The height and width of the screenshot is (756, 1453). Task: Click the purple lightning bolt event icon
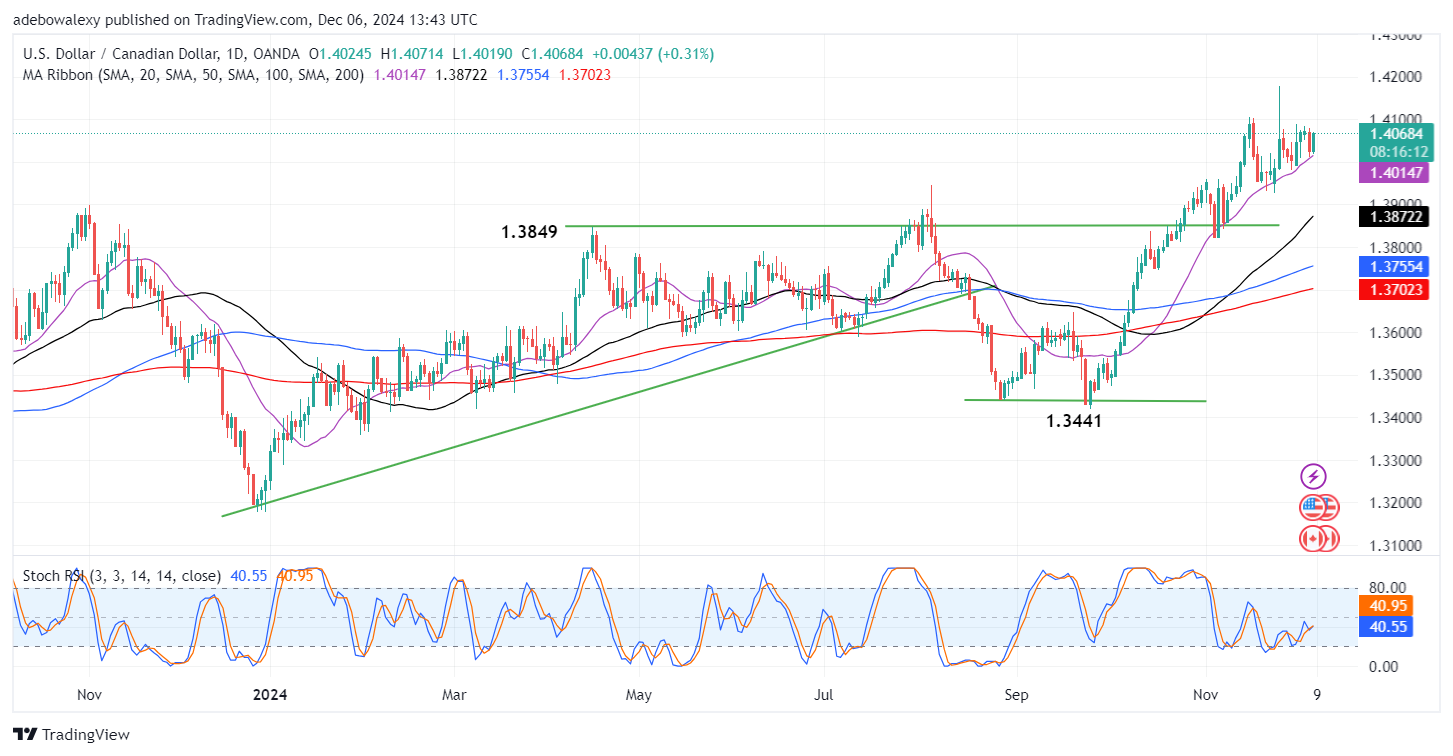point(1313,476)
